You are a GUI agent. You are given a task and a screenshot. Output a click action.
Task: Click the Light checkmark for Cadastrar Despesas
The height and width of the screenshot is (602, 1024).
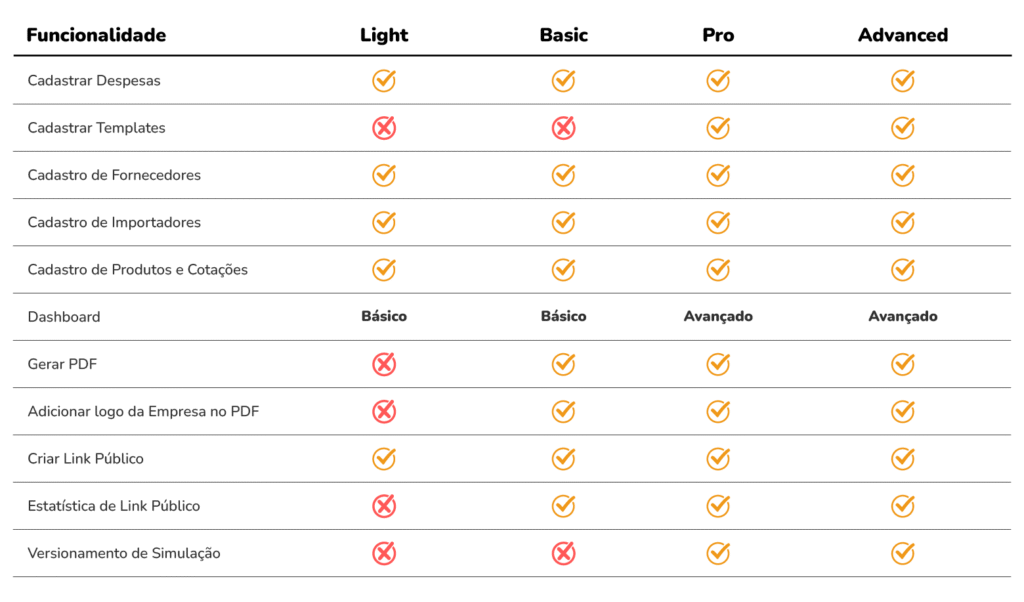tap(384, 81)
